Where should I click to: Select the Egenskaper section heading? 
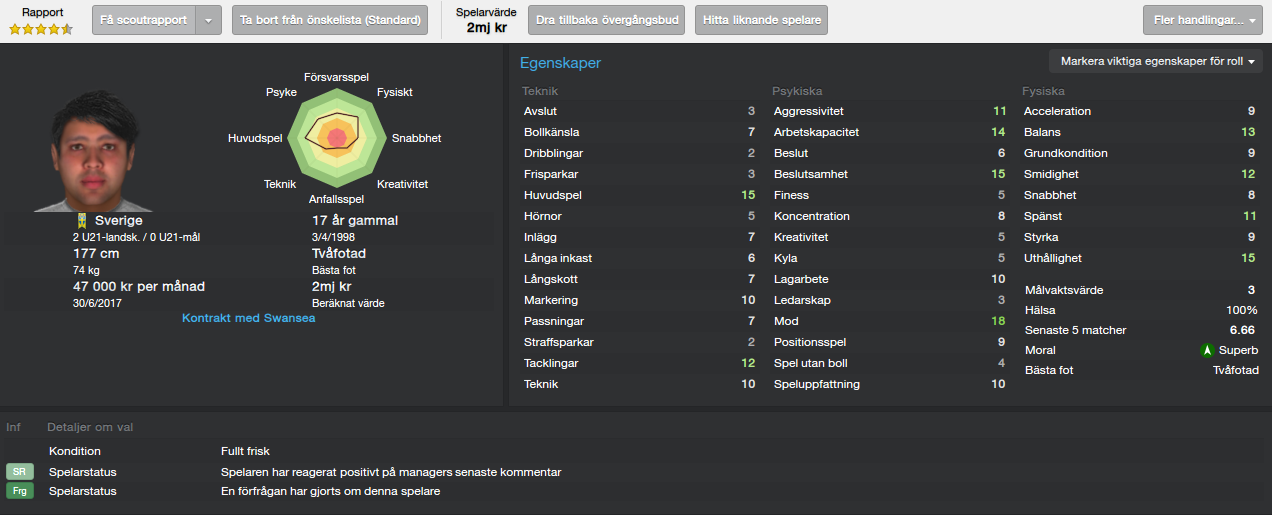(x=560, y=63)
